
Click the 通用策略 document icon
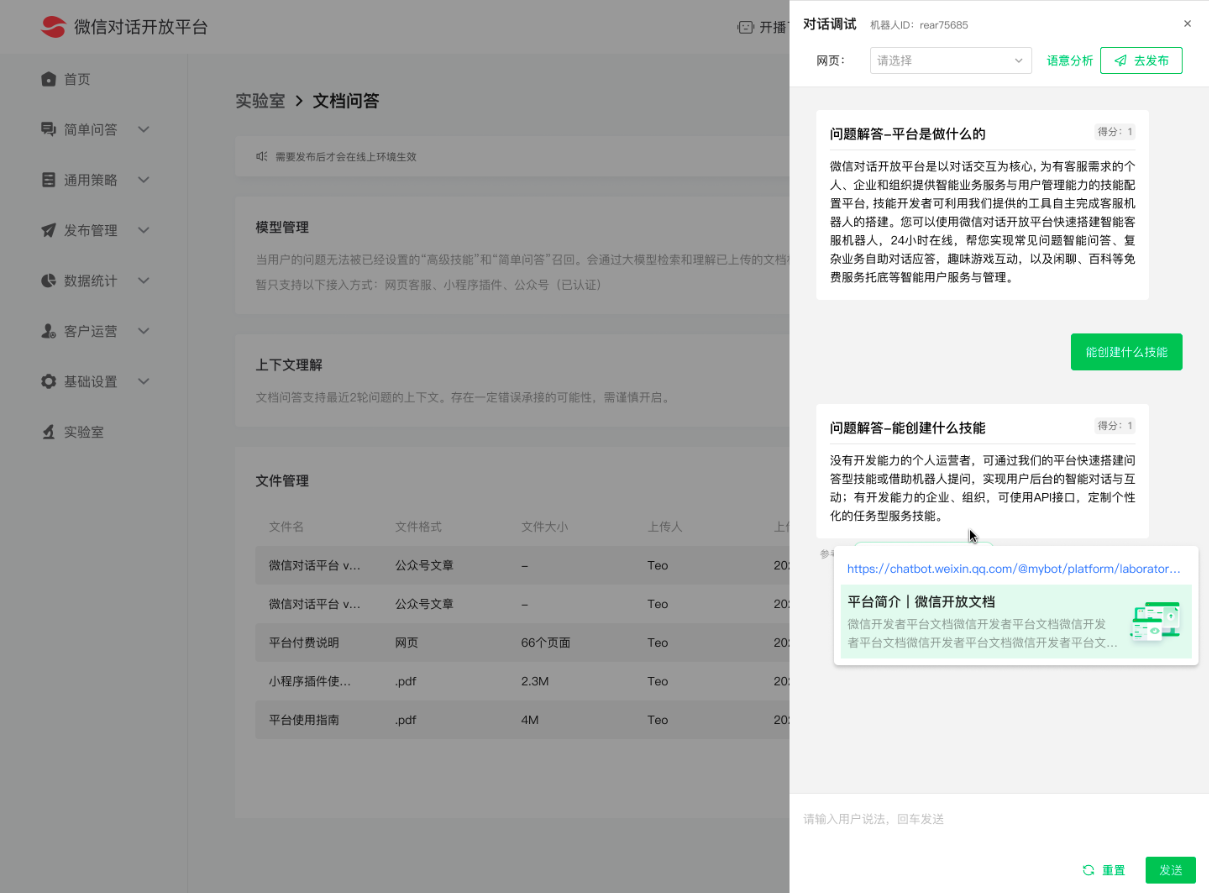pos(48,180)
